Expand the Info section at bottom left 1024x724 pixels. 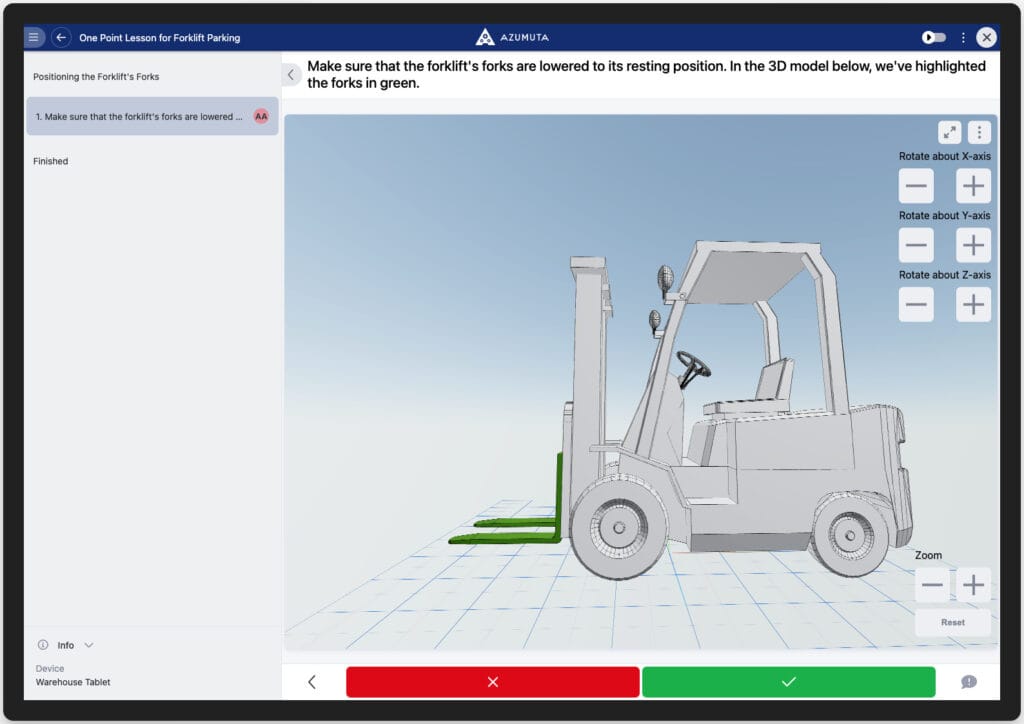coord(66,645)
